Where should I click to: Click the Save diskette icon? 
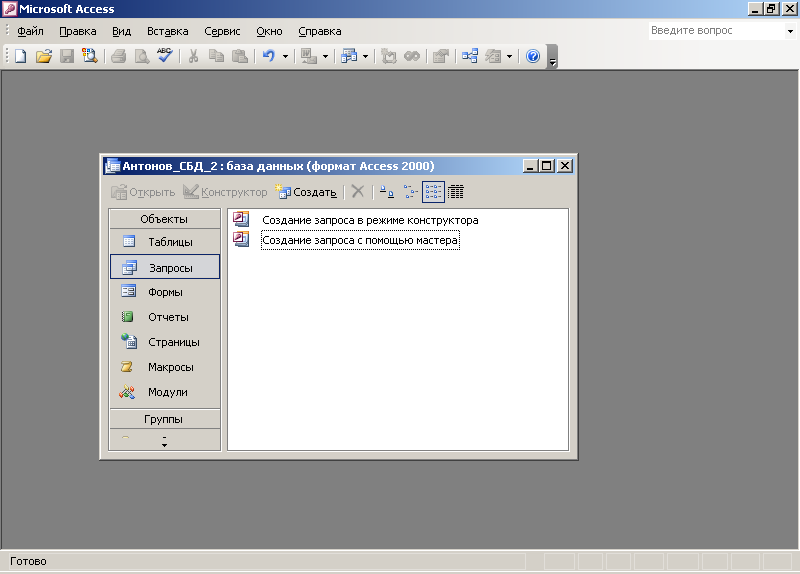(67, 56)
